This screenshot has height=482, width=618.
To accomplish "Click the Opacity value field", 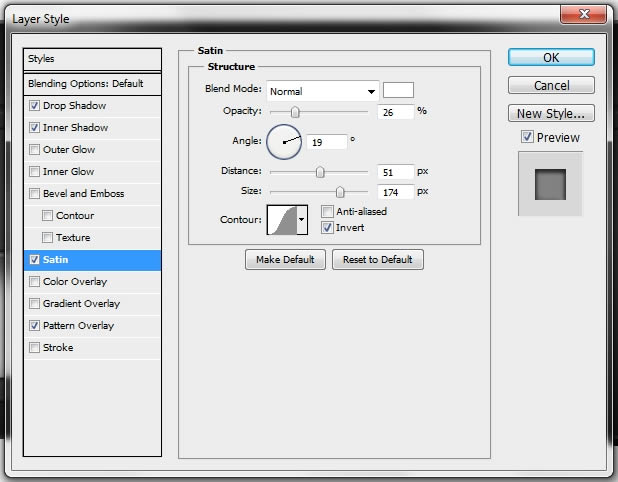I will 396,112.
